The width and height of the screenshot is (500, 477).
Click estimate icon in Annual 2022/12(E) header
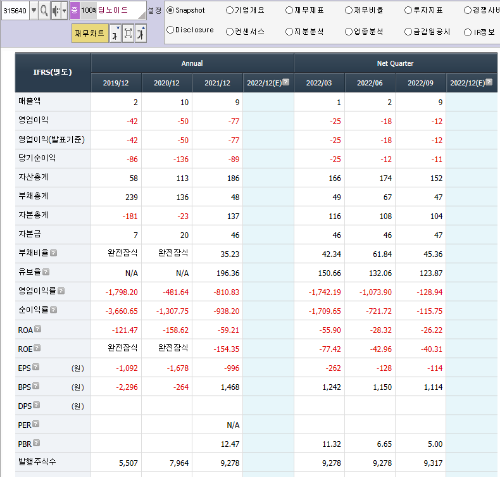(286, 82)
